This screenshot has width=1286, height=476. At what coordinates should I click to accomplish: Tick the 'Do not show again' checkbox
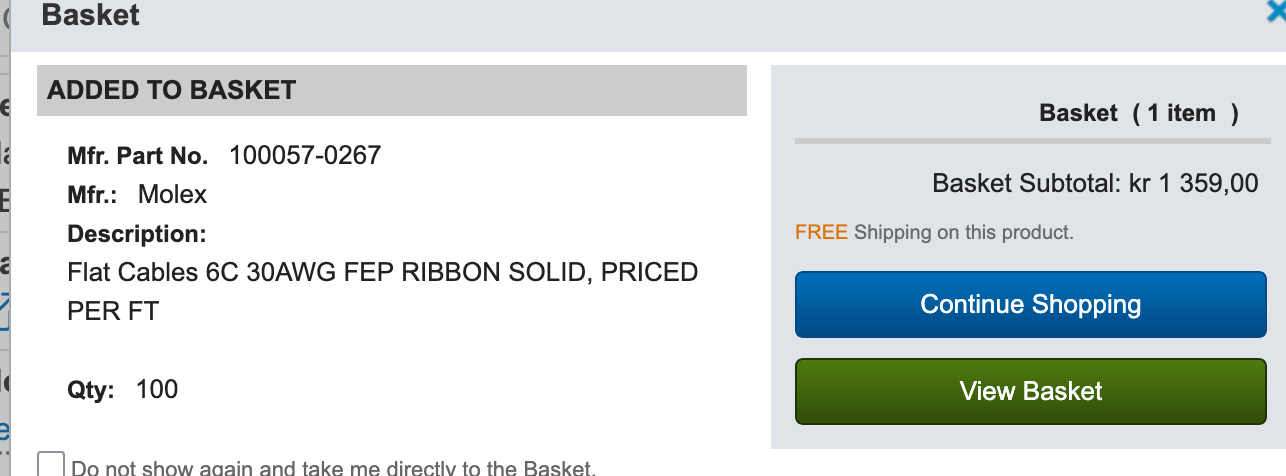pos(51,465)
